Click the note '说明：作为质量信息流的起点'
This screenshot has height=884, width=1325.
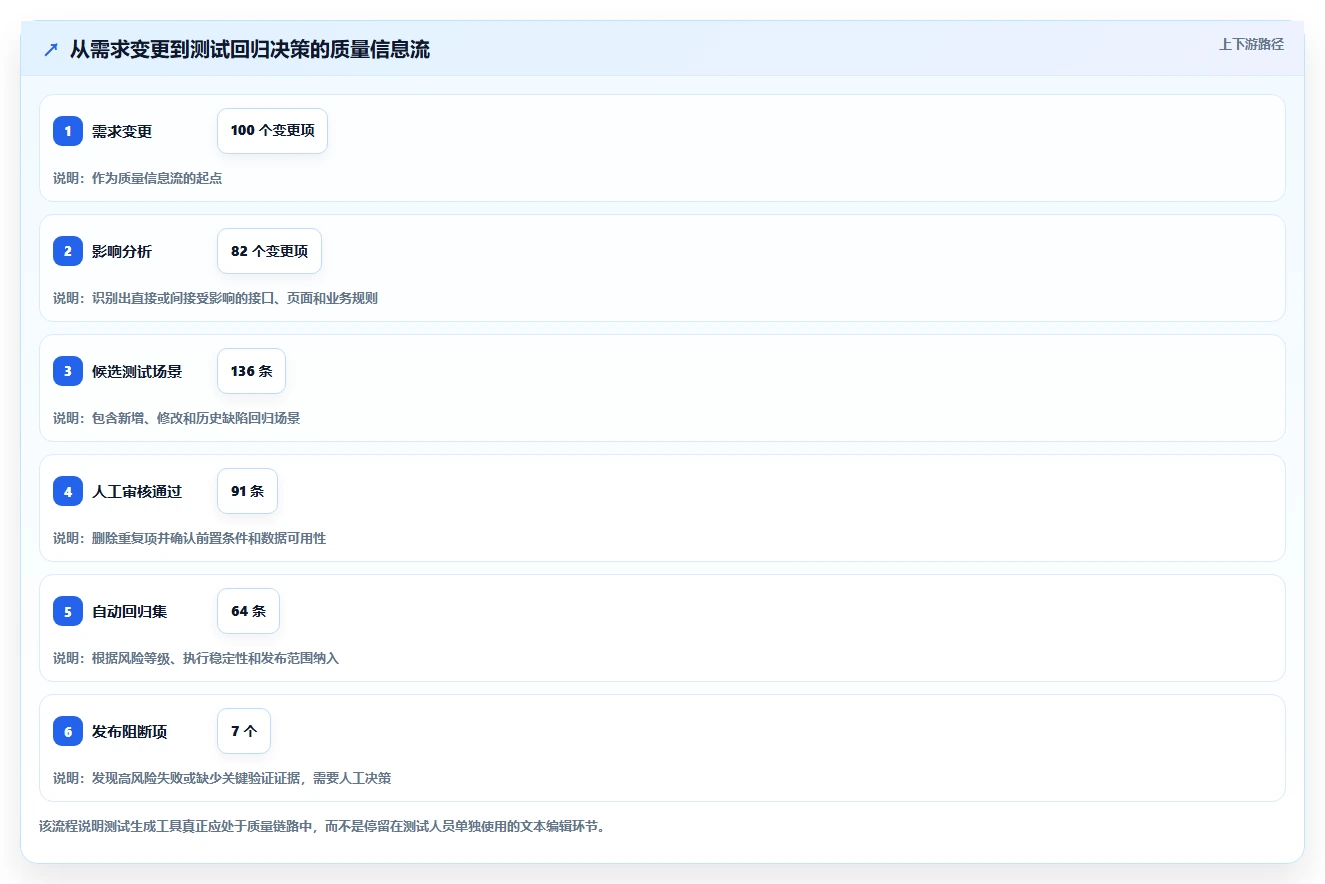pos(138,178)
